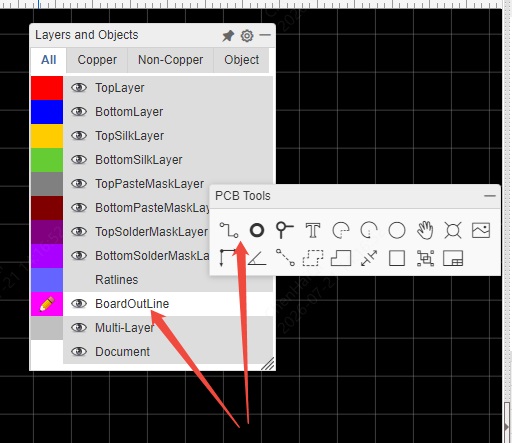Choose the Text tool in PCB Tools
The width and height of the screenshot is (512, 443).
coord(313,230)
